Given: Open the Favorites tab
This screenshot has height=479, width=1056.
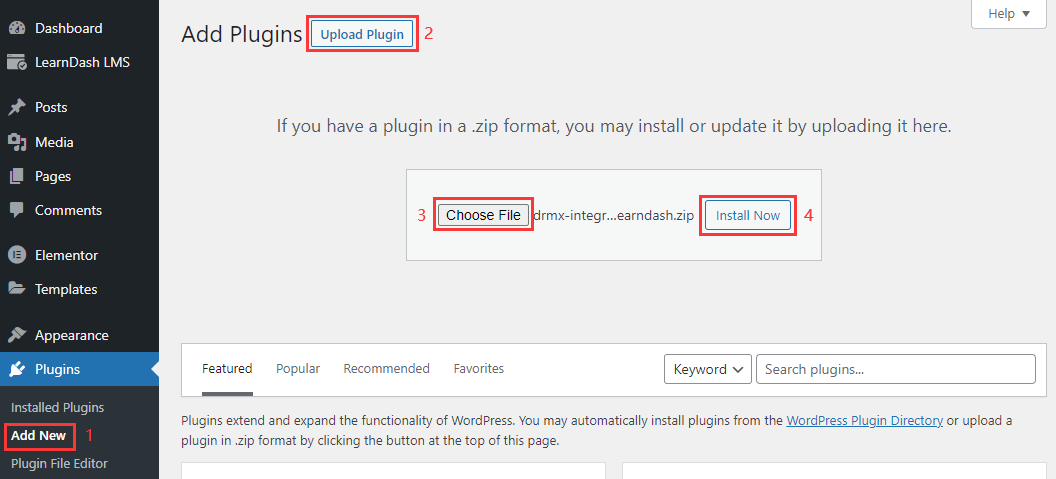Looking at the screenshot, I should point(478,369).
